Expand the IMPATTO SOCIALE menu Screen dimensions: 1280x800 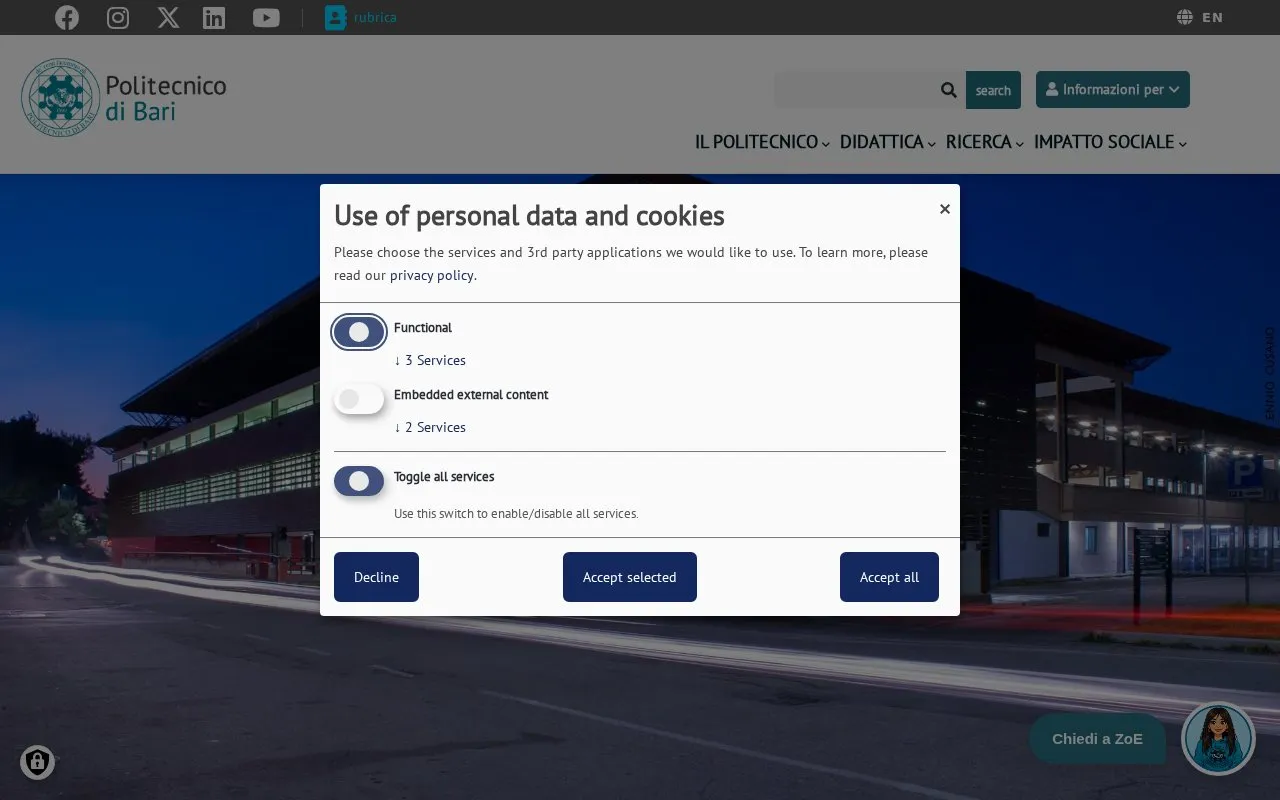coord(1110,142)
